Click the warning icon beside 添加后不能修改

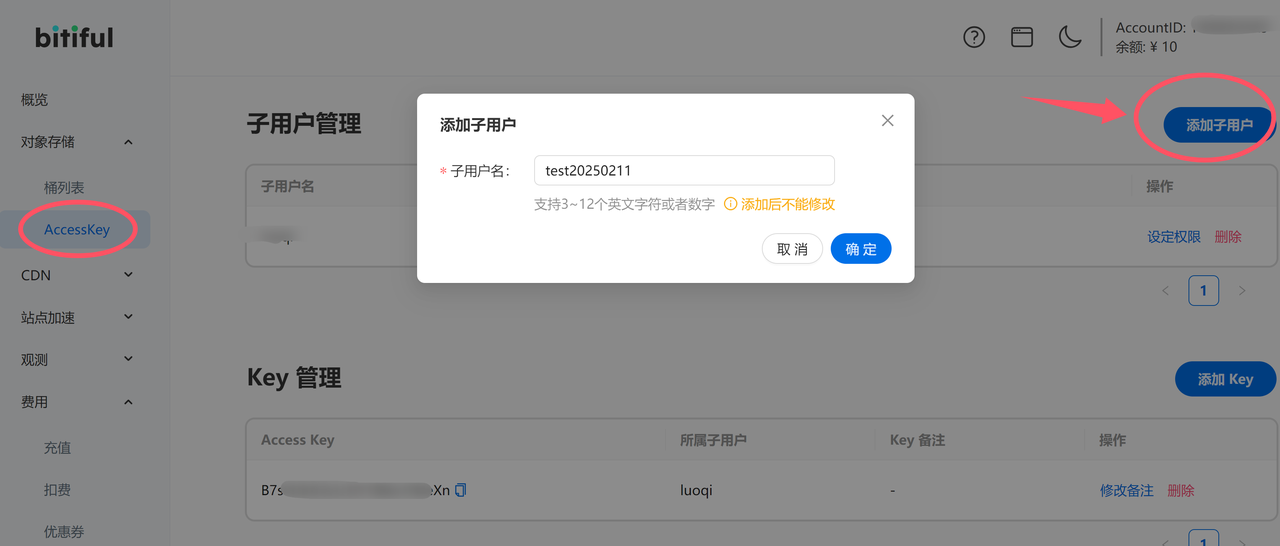(730, 204)
